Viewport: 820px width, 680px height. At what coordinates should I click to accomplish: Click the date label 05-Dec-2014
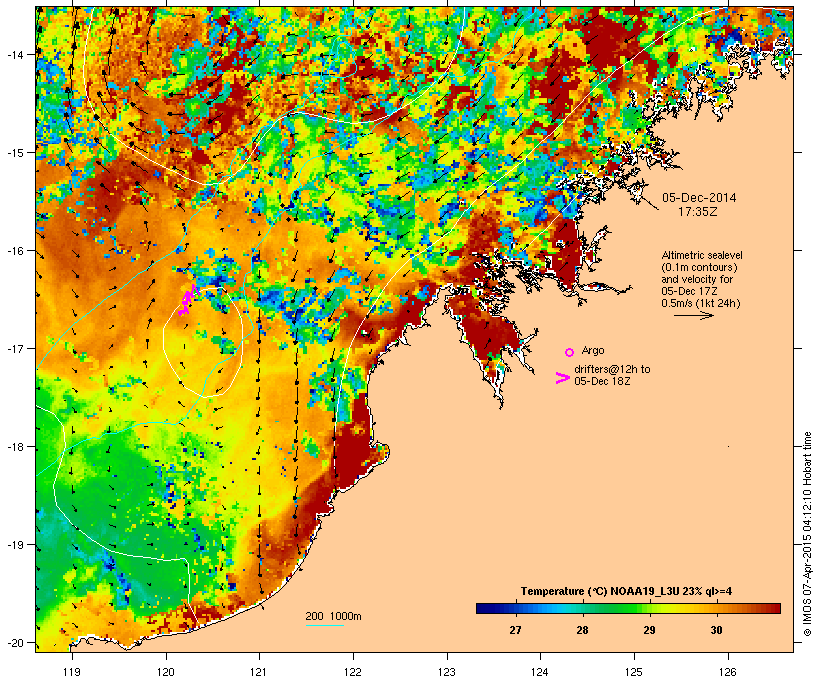tap(699, 198)
